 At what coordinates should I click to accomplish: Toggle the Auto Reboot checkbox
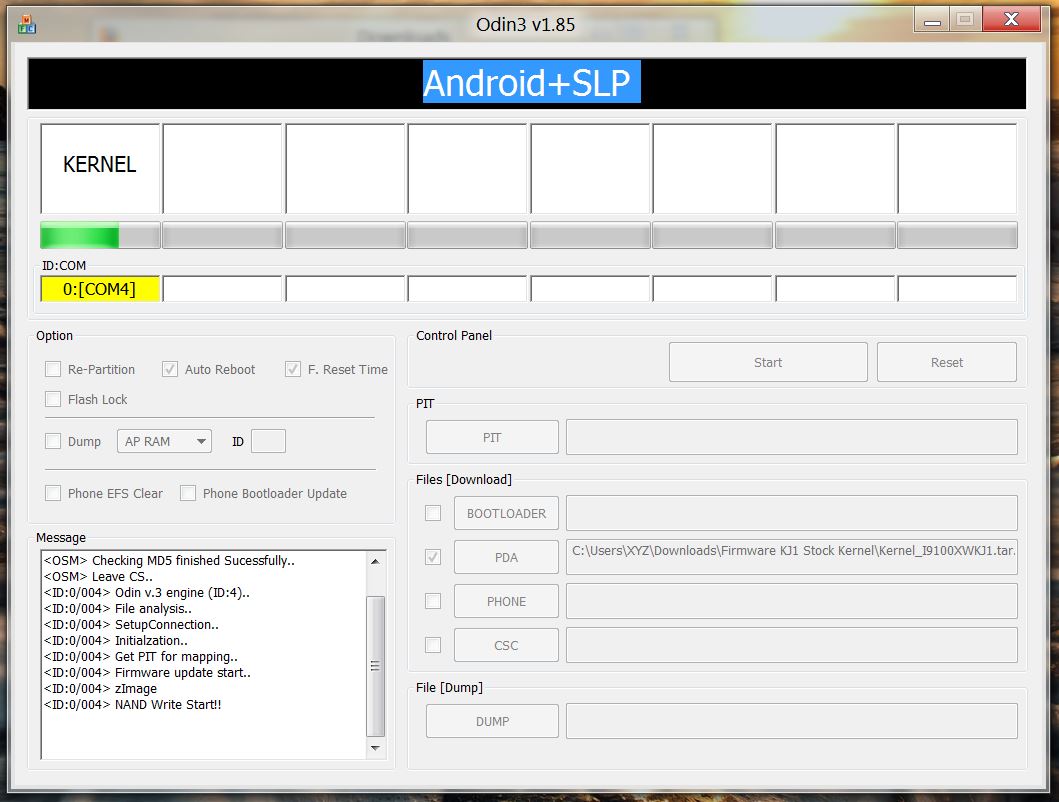[170, 369]
